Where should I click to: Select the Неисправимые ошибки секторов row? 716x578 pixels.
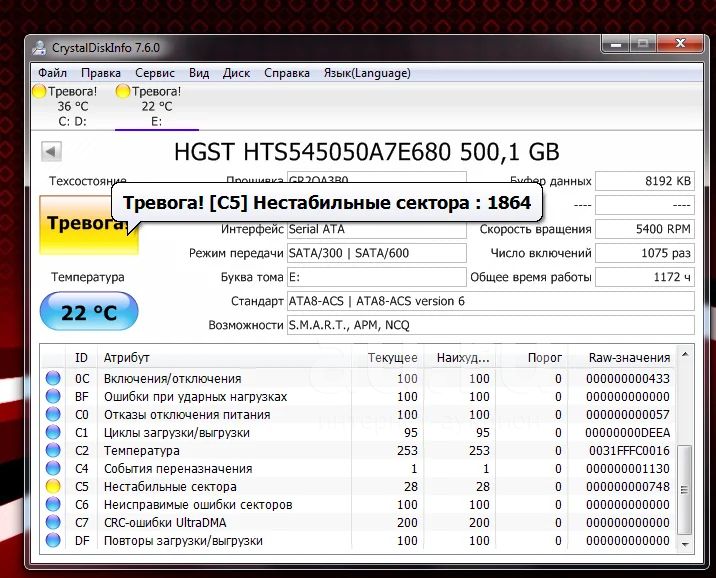358,504
